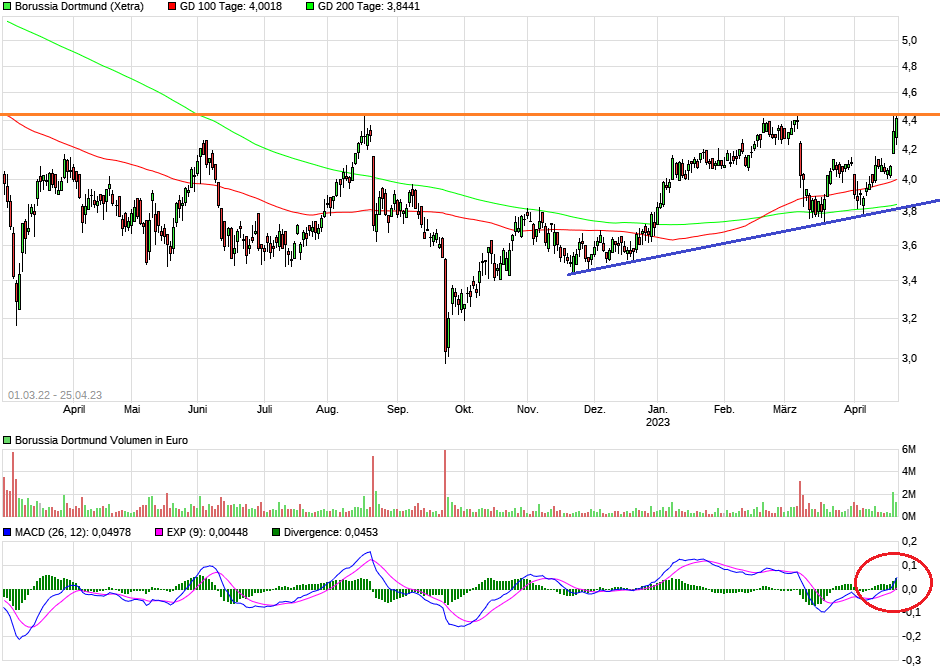Click the price axis value '3,6'

pyautogui.click(x=909, y=245)
